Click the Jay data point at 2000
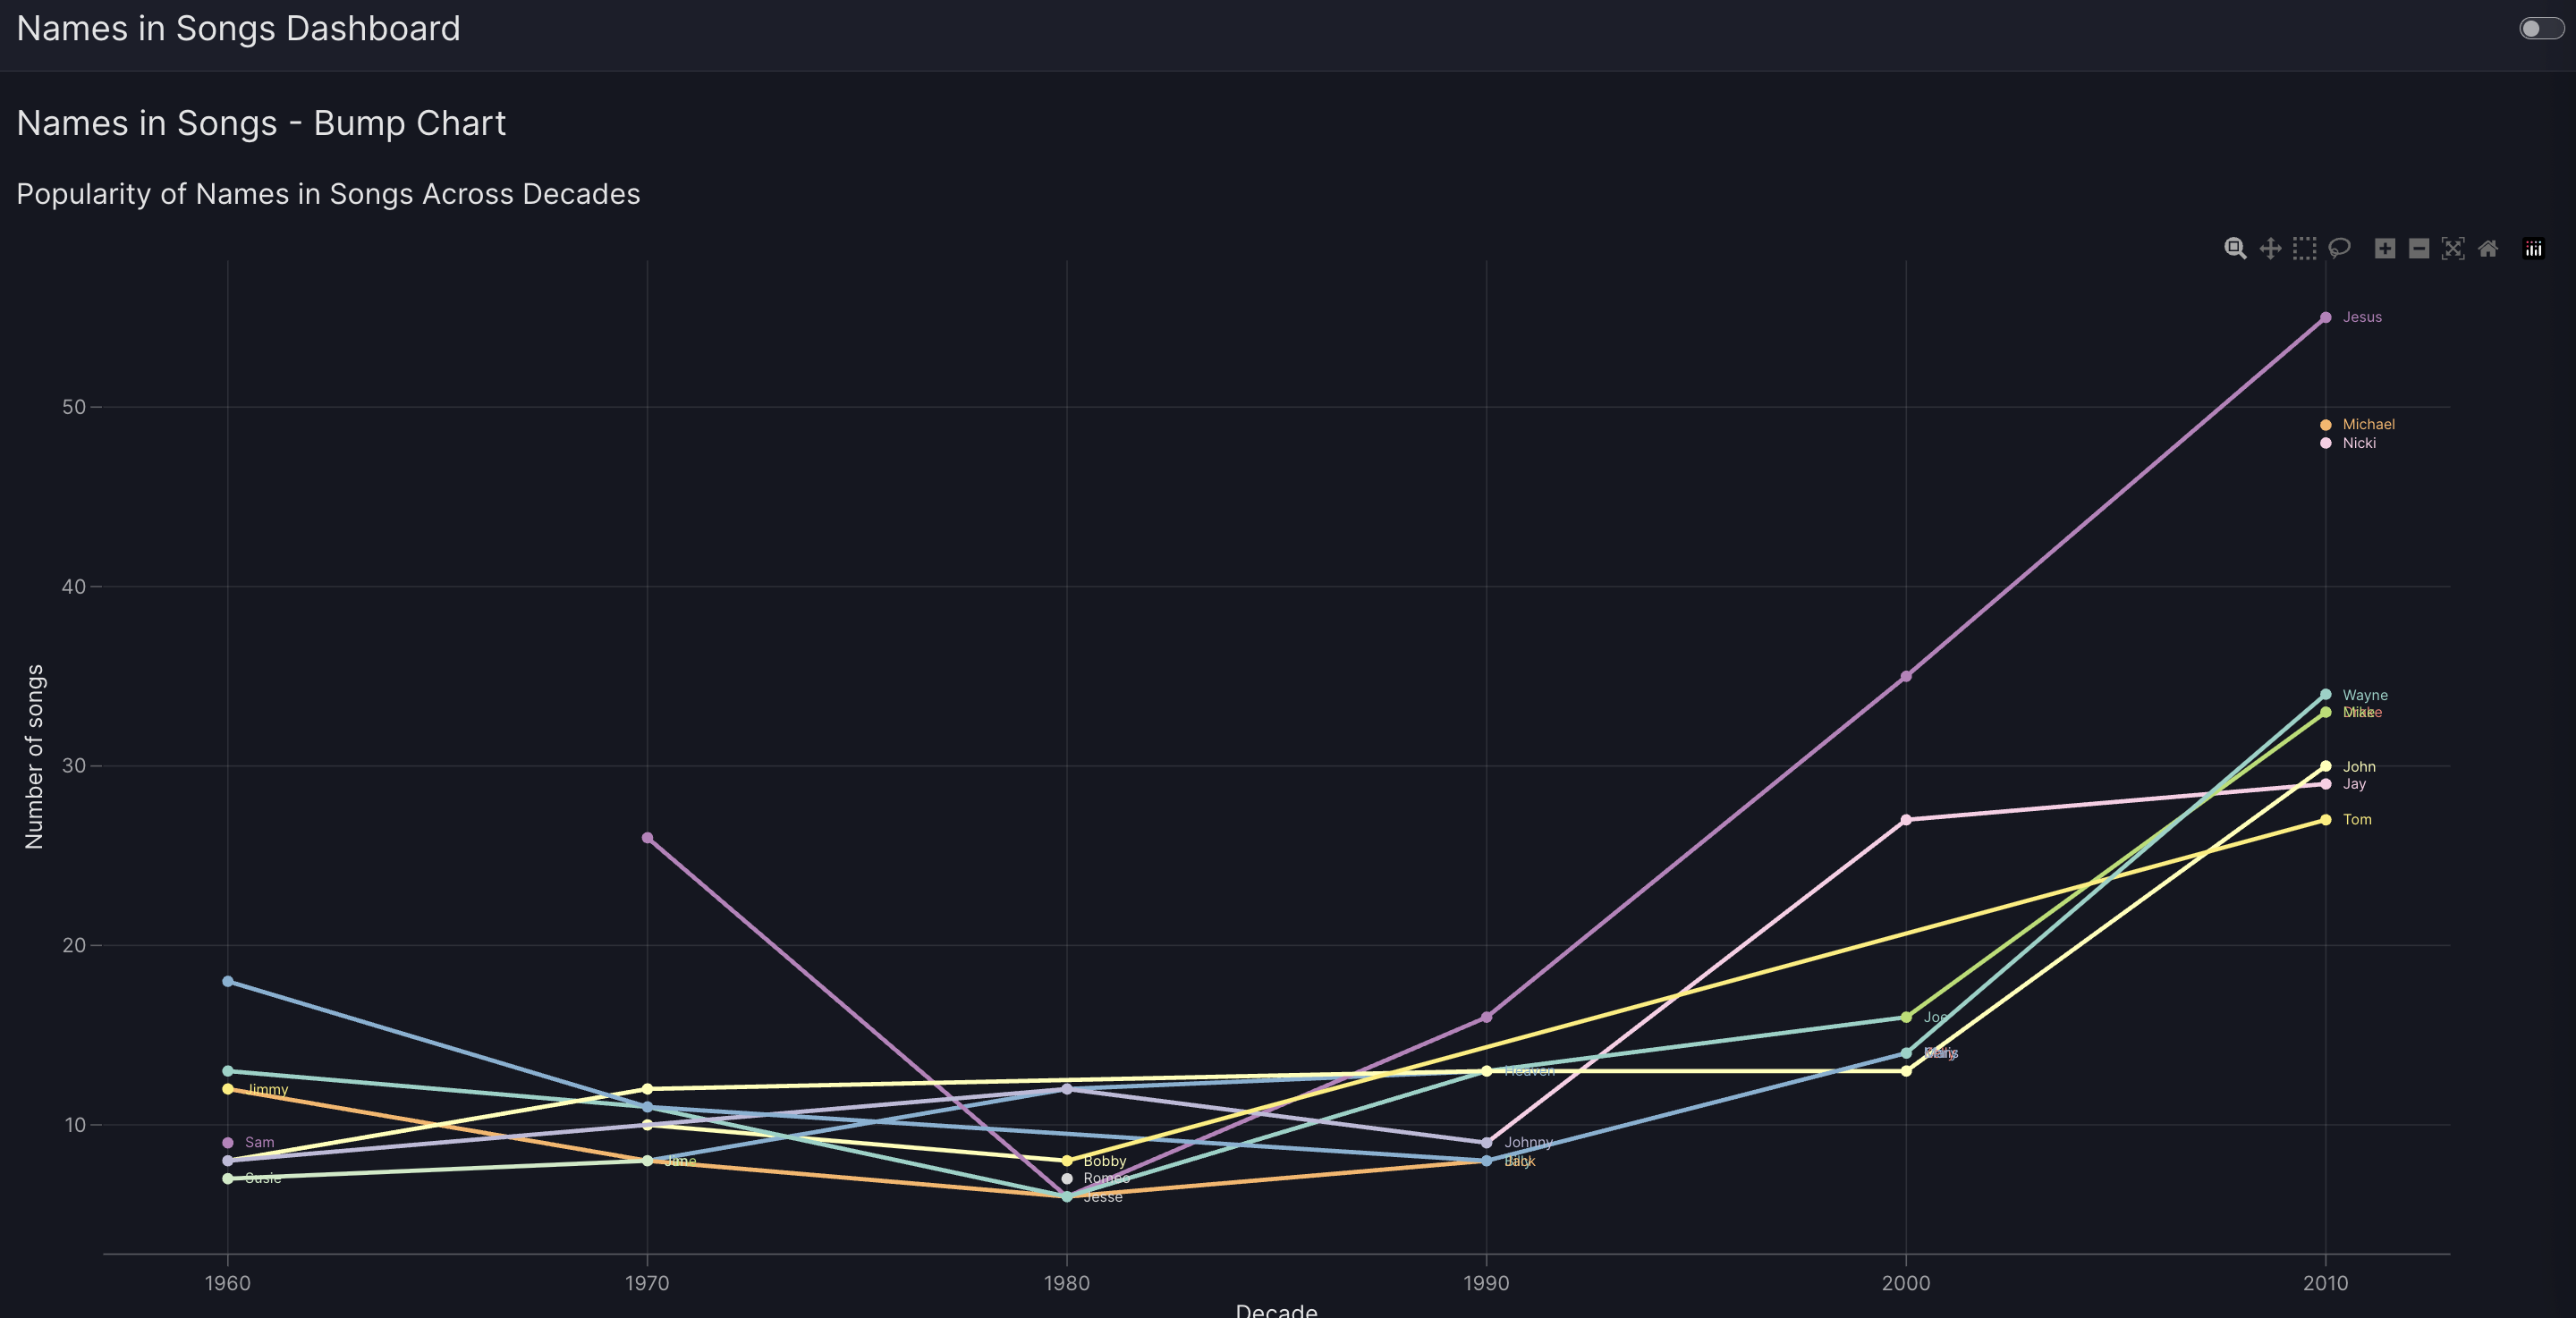The width and height of the screenshot is (2576, 1318). point(1906,820)
